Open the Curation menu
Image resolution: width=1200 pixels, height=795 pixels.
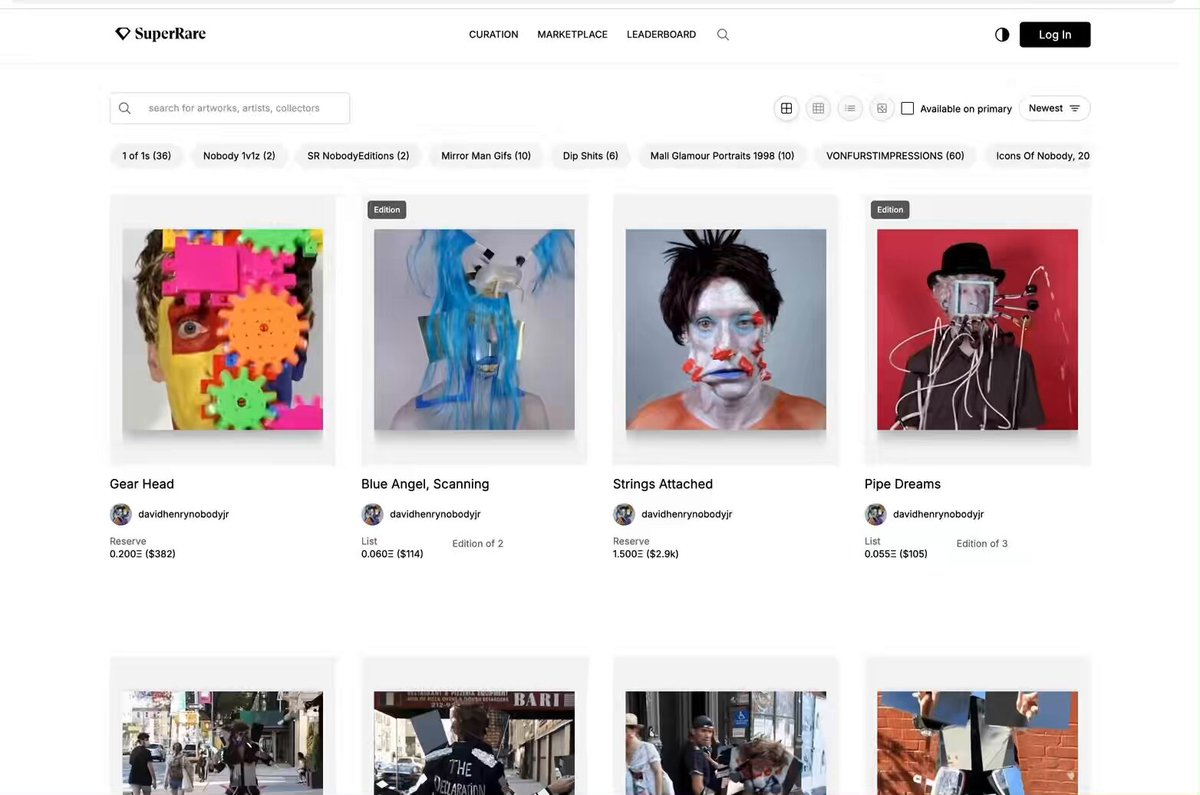click(x=494, y=34)
